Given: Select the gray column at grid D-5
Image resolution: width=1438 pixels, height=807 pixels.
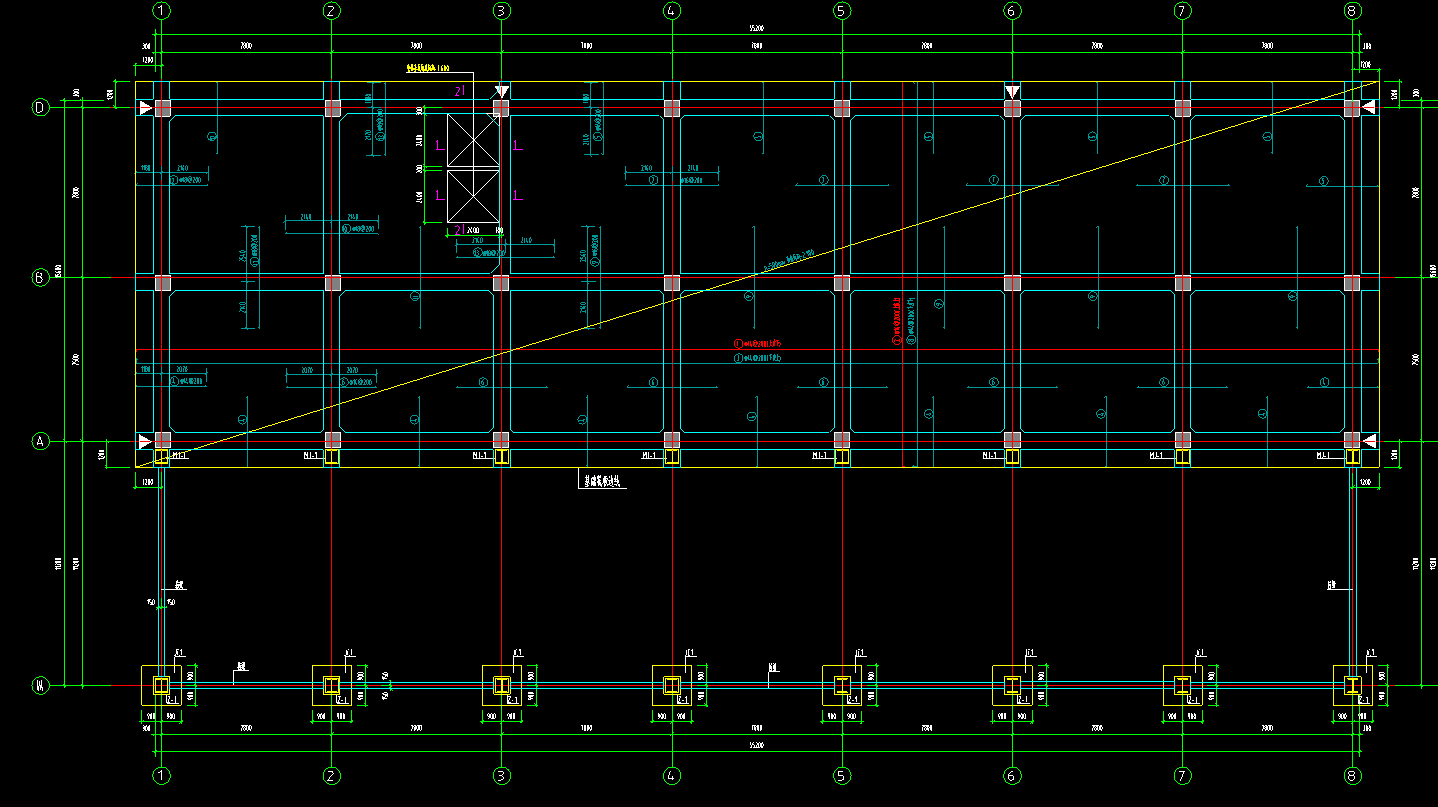Looking at the screenshot, I should (842, 108).
